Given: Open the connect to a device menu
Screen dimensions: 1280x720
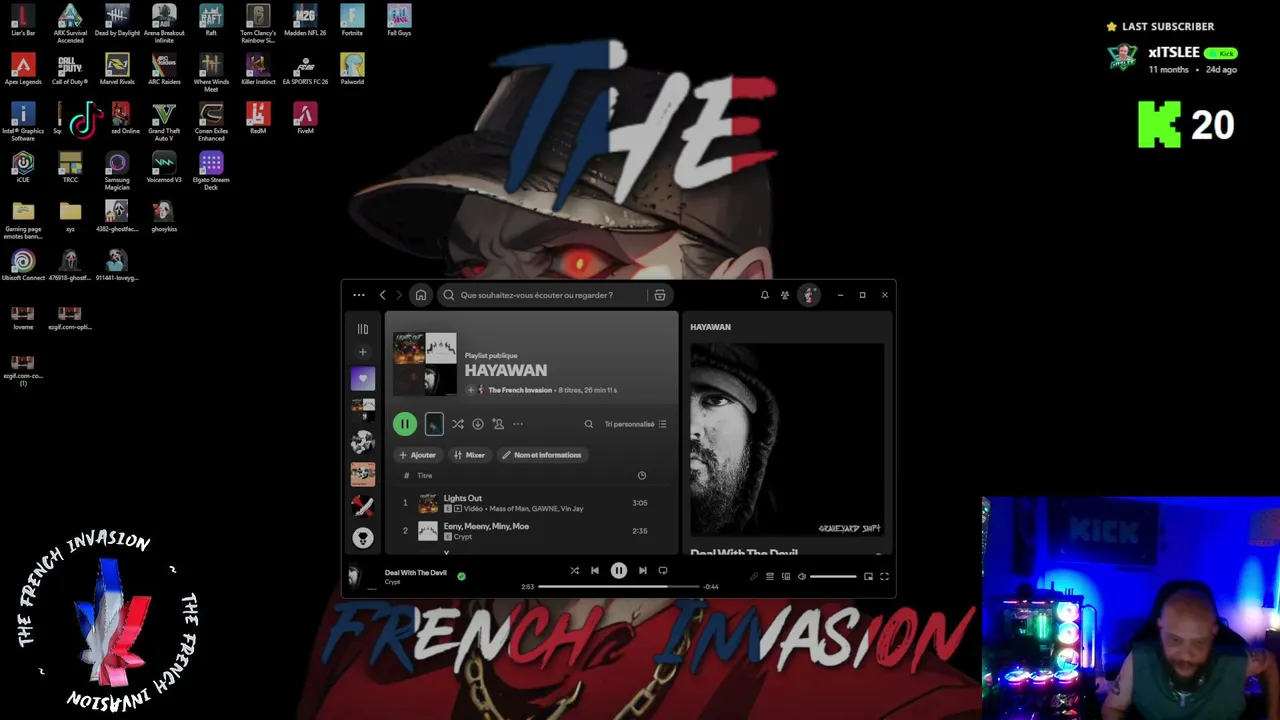Looking at the screenshot, I should 786,577.
